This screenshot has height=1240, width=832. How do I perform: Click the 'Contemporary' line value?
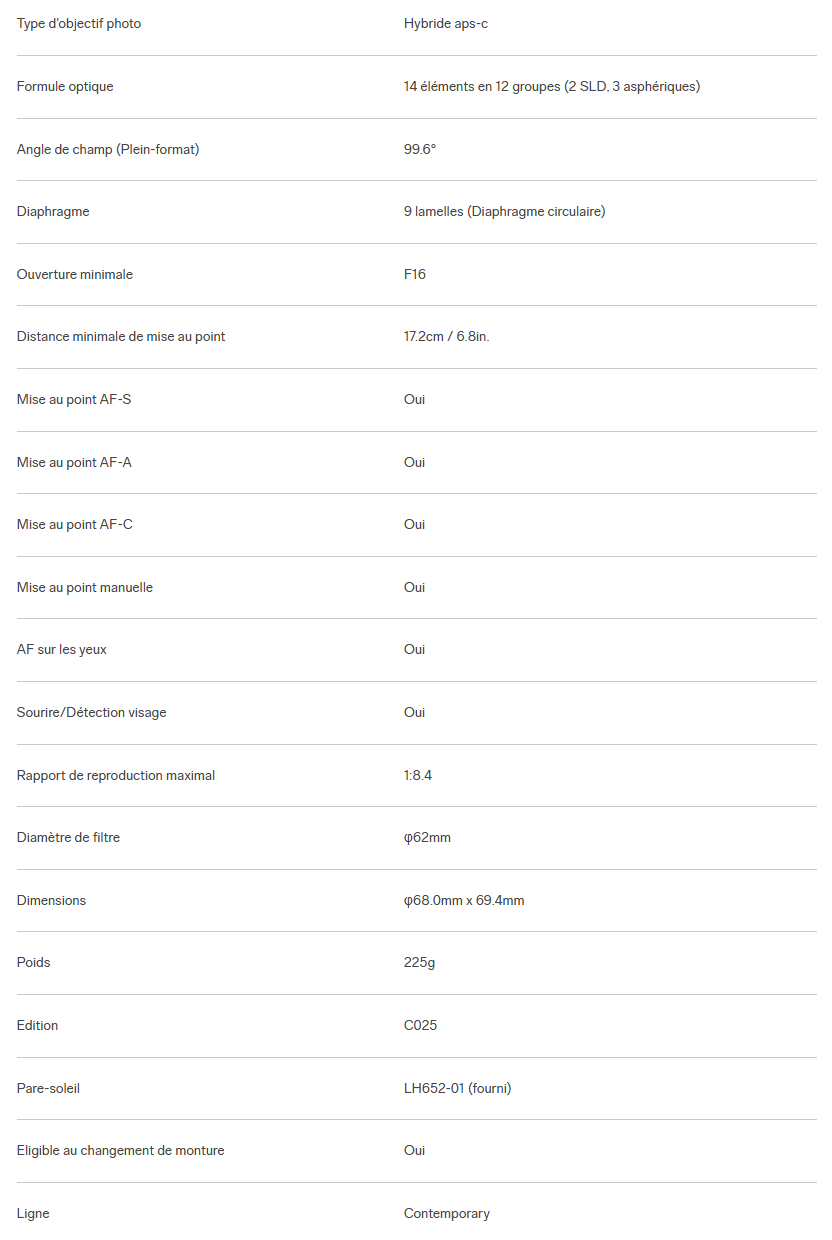446,1213
